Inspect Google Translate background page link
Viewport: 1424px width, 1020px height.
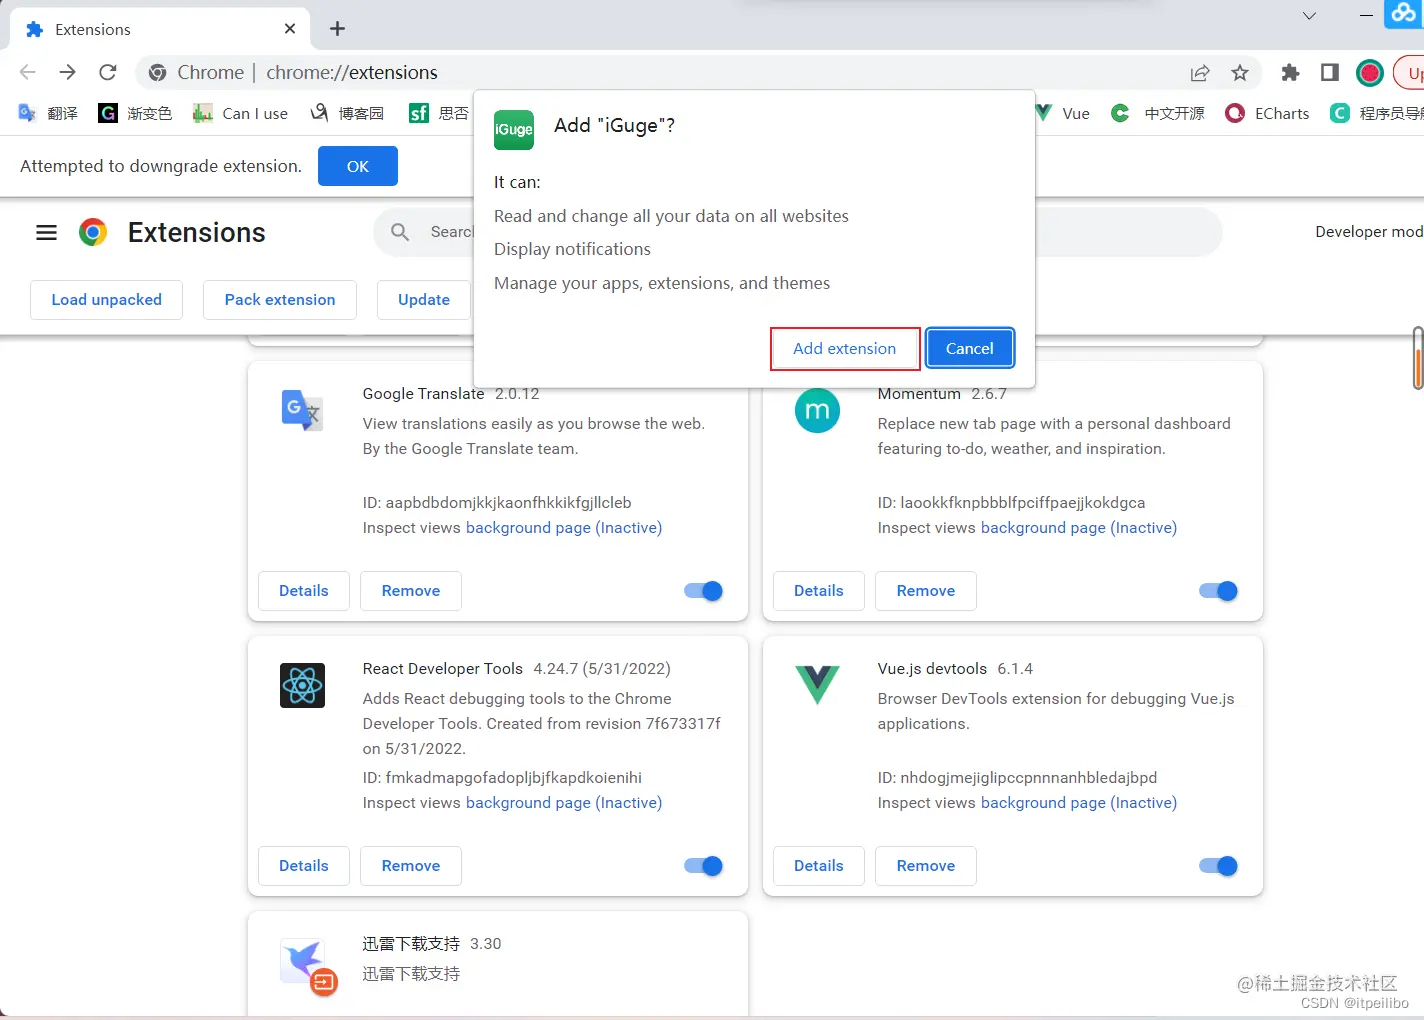(564, 528)
